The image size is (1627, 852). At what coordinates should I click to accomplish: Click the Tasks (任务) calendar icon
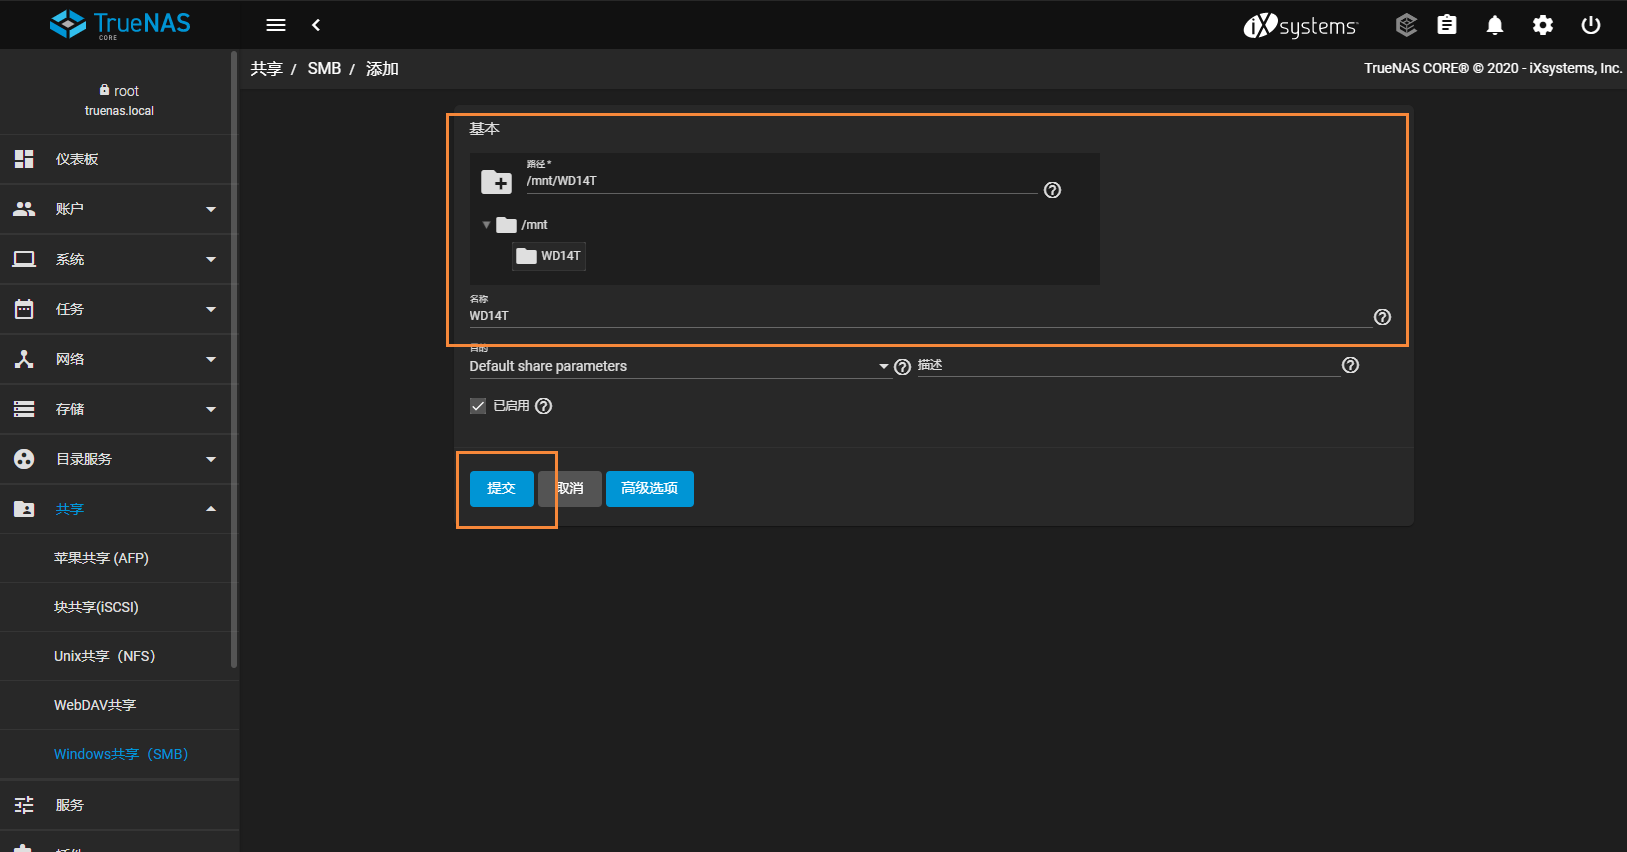coord(24,309)
